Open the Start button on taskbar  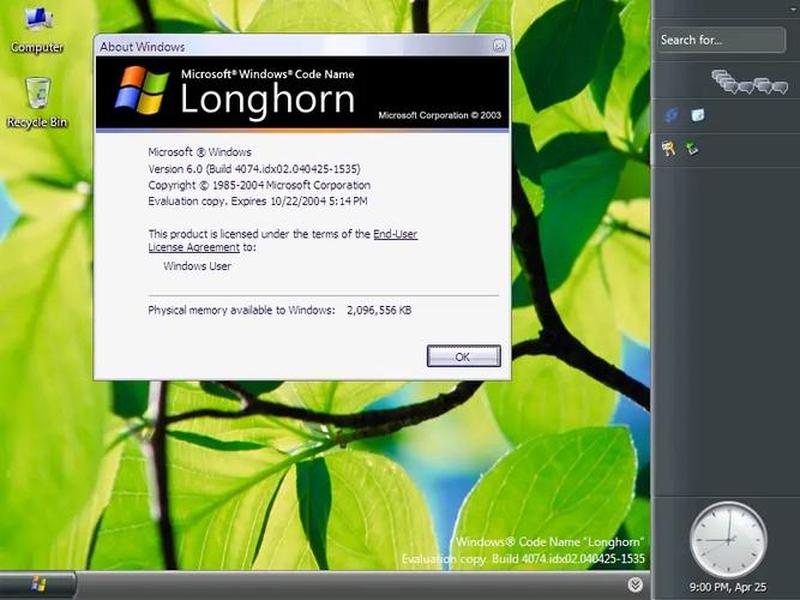click(38, 585)
